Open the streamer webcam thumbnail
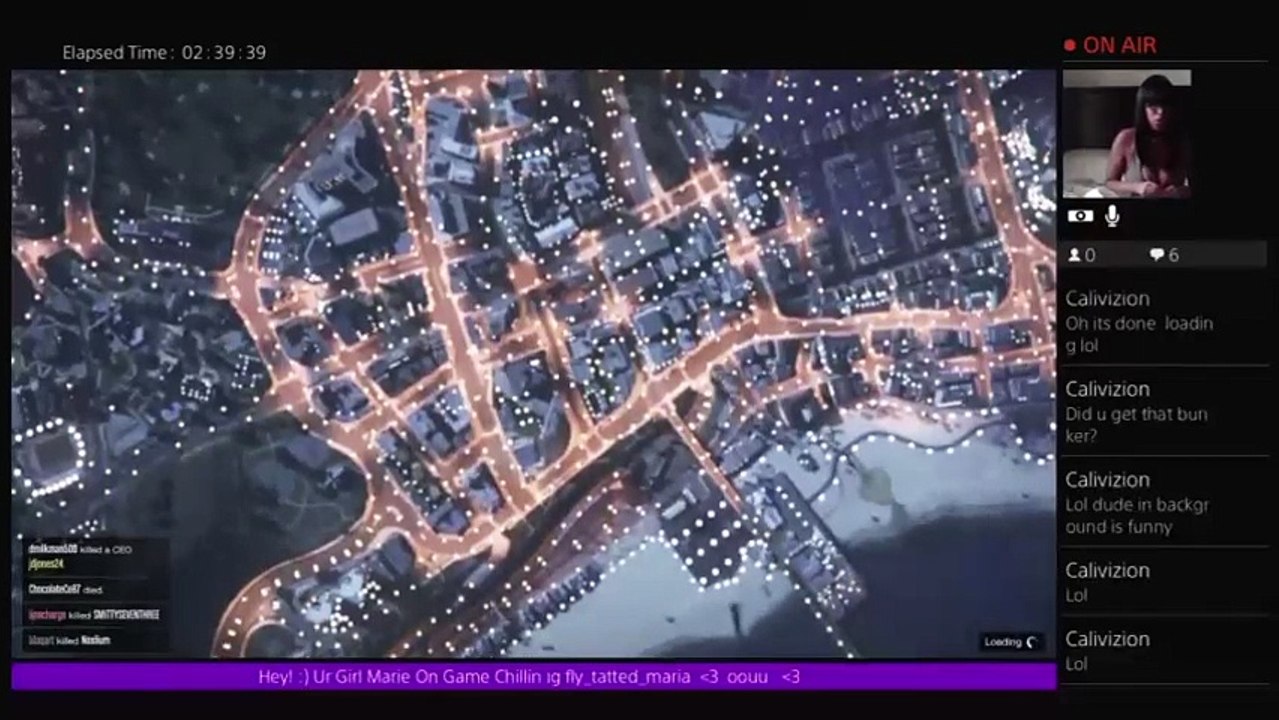 1127,134
